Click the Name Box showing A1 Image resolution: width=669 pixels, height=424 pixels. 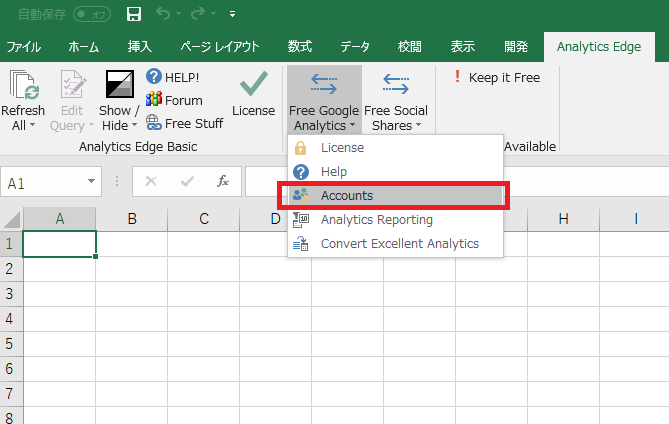43,182
